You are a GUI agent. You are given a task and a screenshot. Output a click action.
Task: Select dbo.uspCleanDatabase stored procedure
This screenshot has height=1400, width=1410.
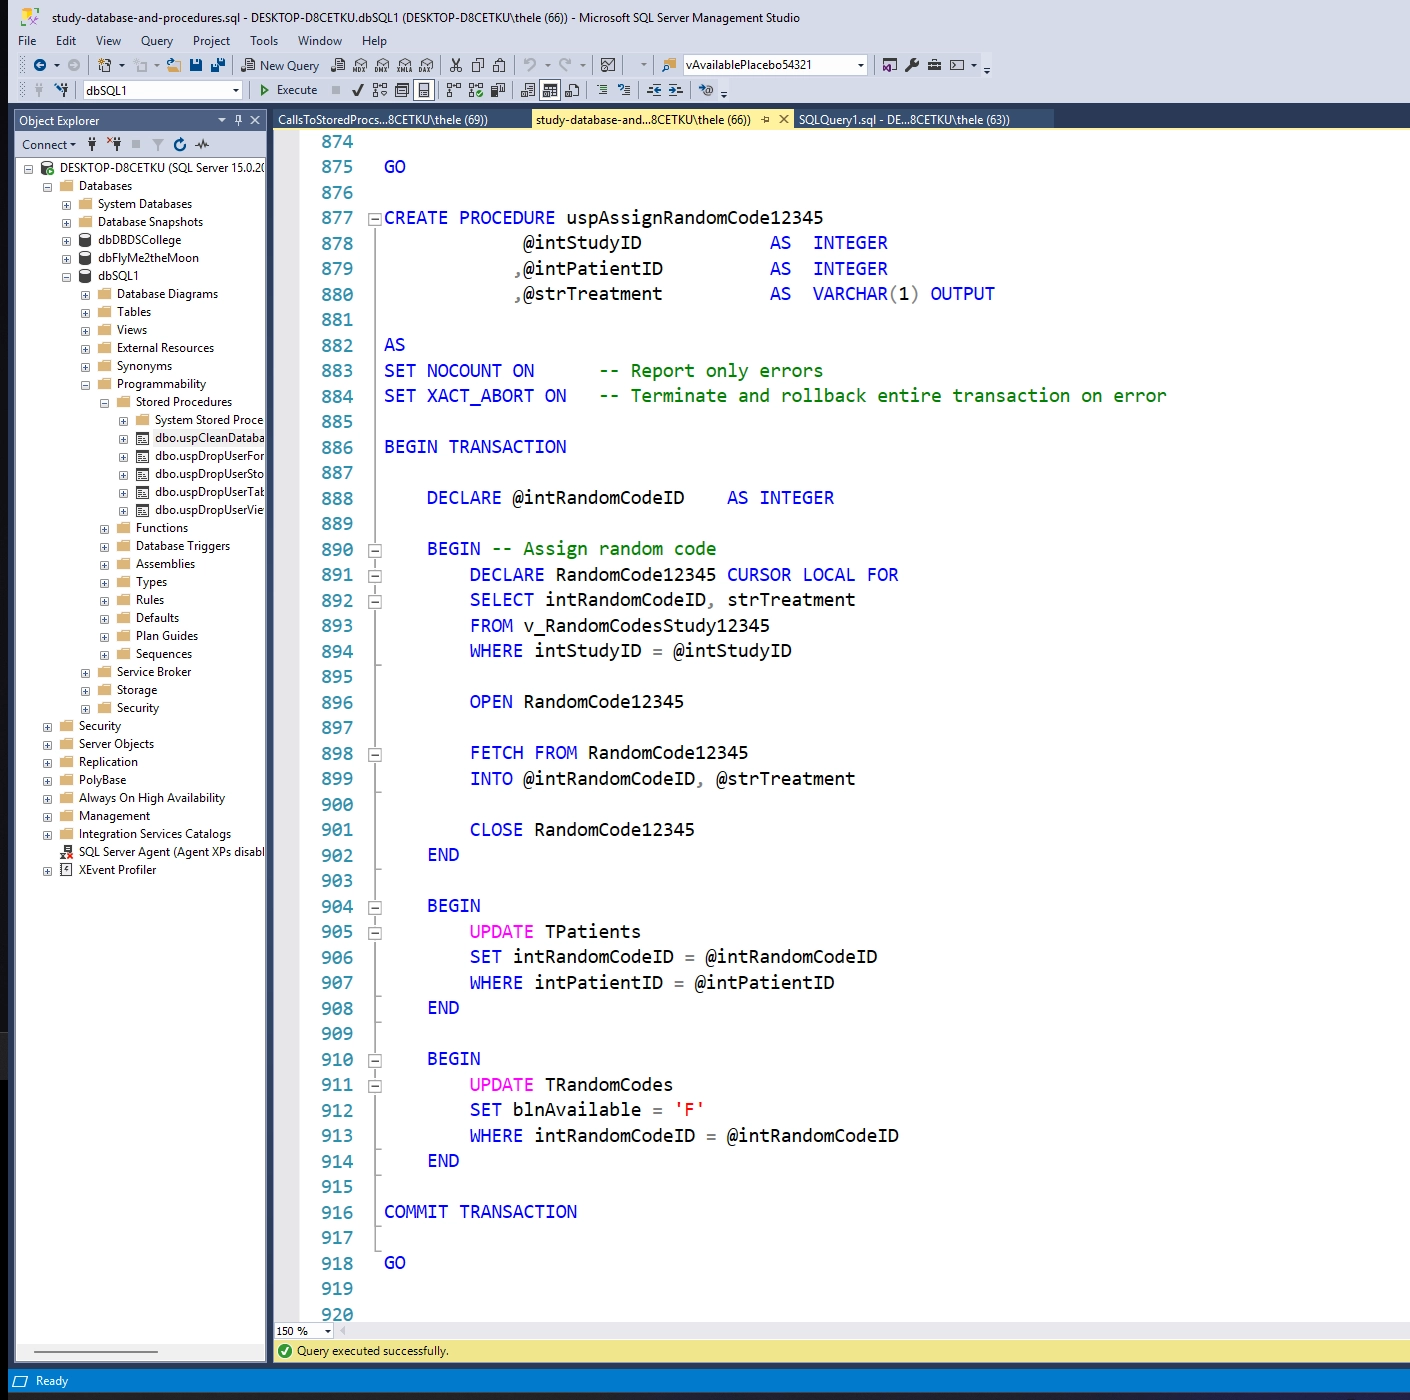(208, 438)
